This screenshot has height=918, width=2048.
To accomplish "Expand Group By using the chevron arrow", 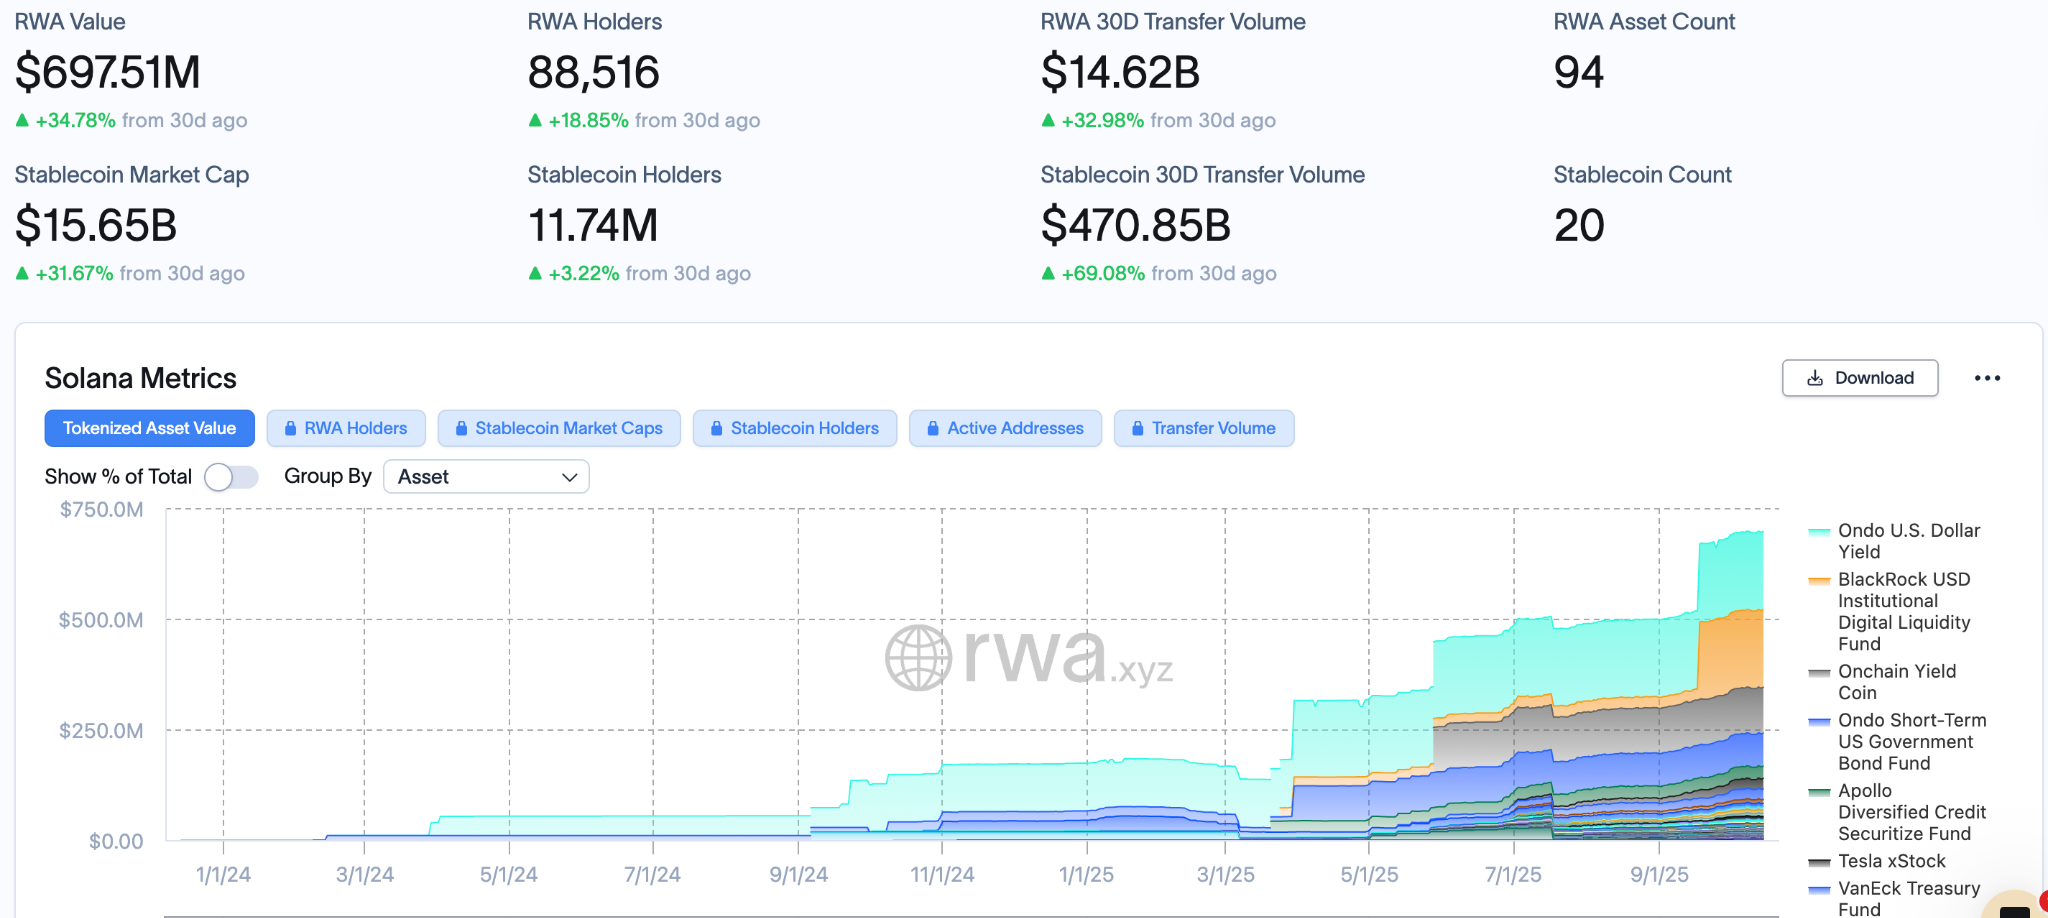I will pyautogui.click(x=569, y=477).
